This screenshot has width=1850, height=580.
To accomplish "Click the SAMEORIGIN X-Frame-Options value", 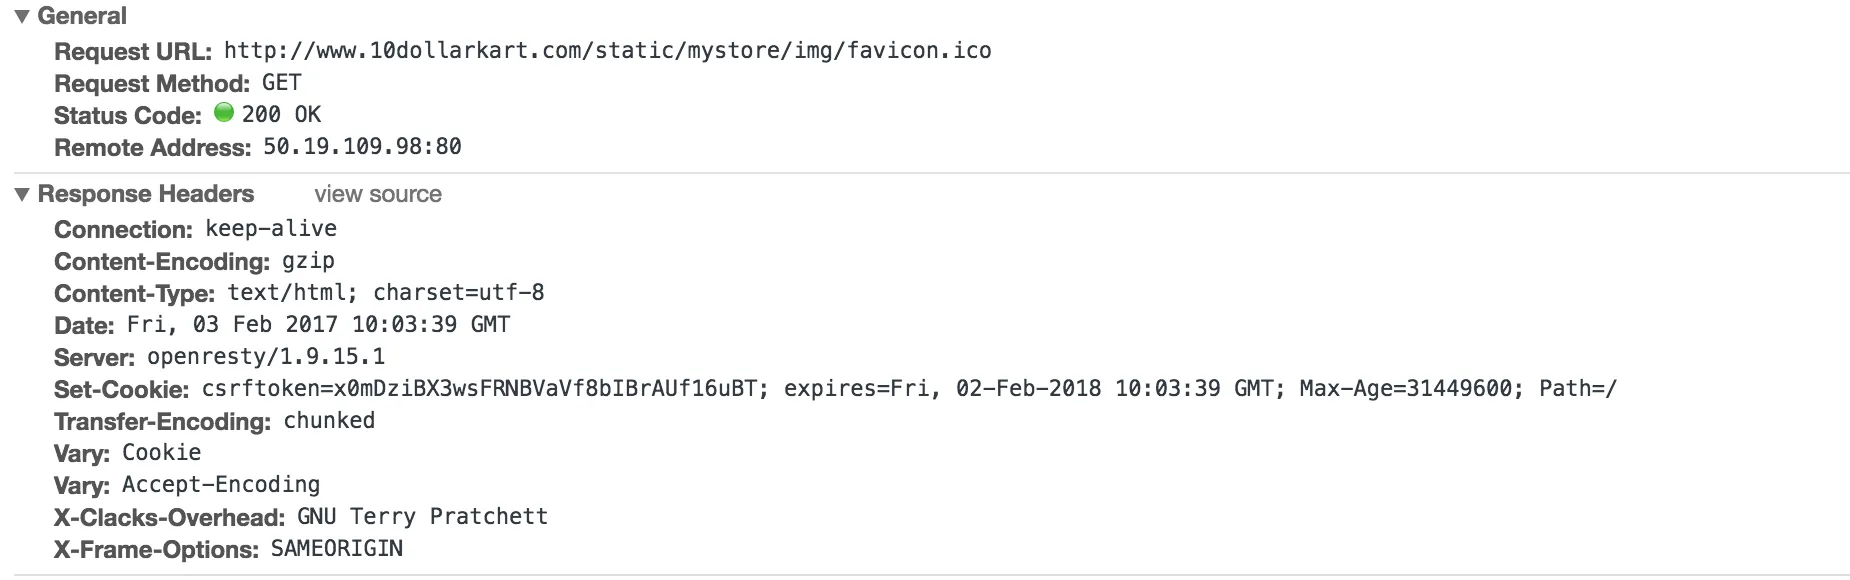I will tap(337, 549).
